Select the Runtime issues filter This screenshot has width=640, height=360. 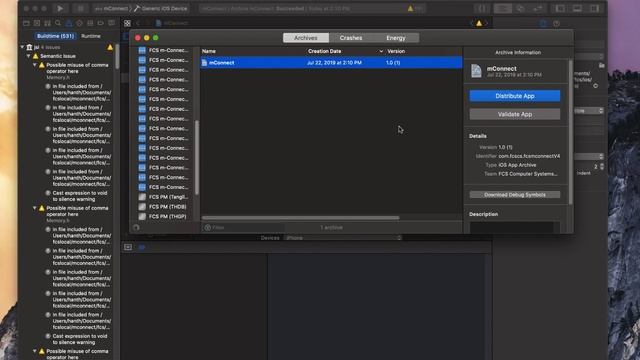click(91, 36)
